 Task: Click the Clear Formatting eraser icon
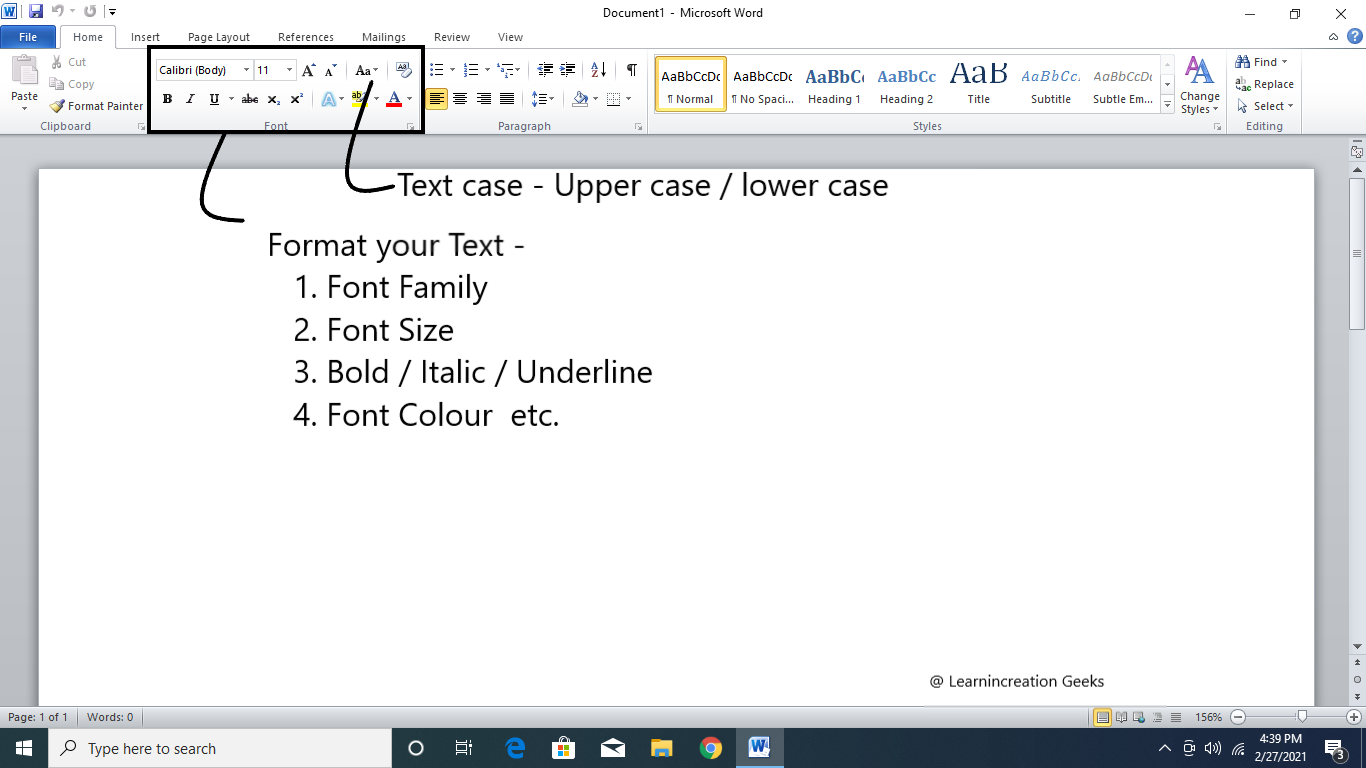point(403,70)
